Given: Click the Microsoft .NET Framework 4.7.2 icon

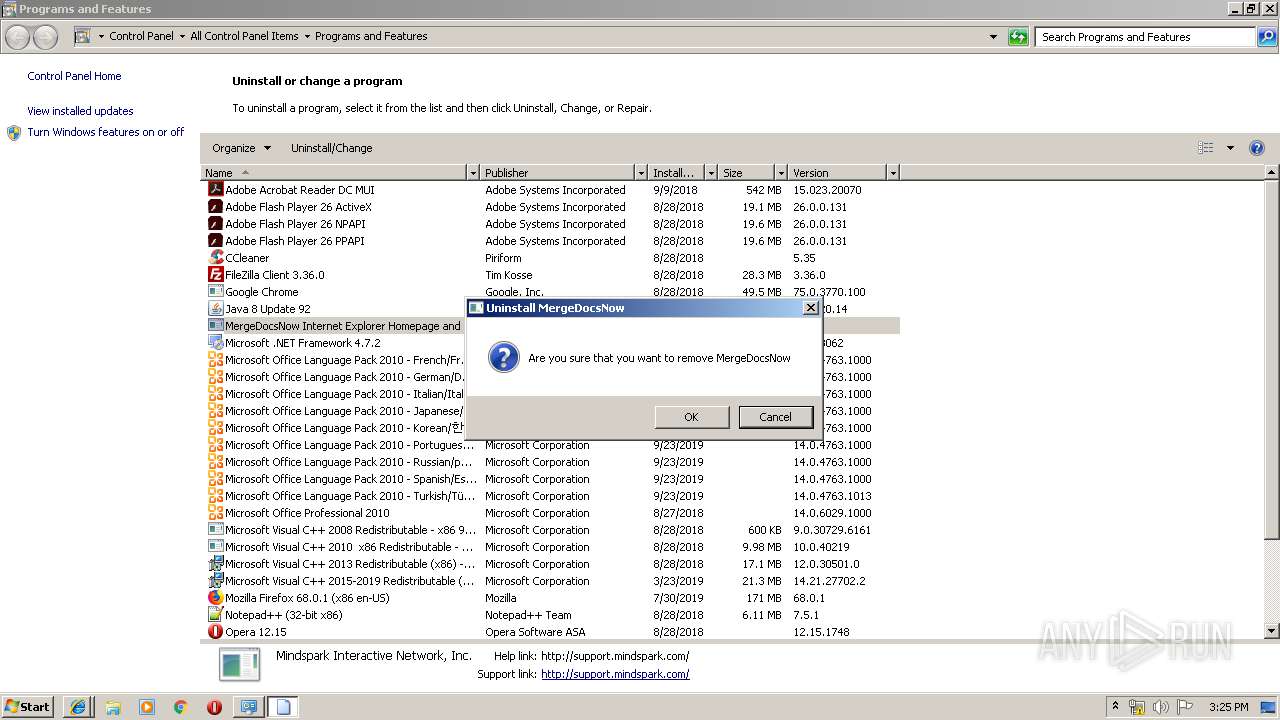Looking at the screenshot, I should pos(215,342).
